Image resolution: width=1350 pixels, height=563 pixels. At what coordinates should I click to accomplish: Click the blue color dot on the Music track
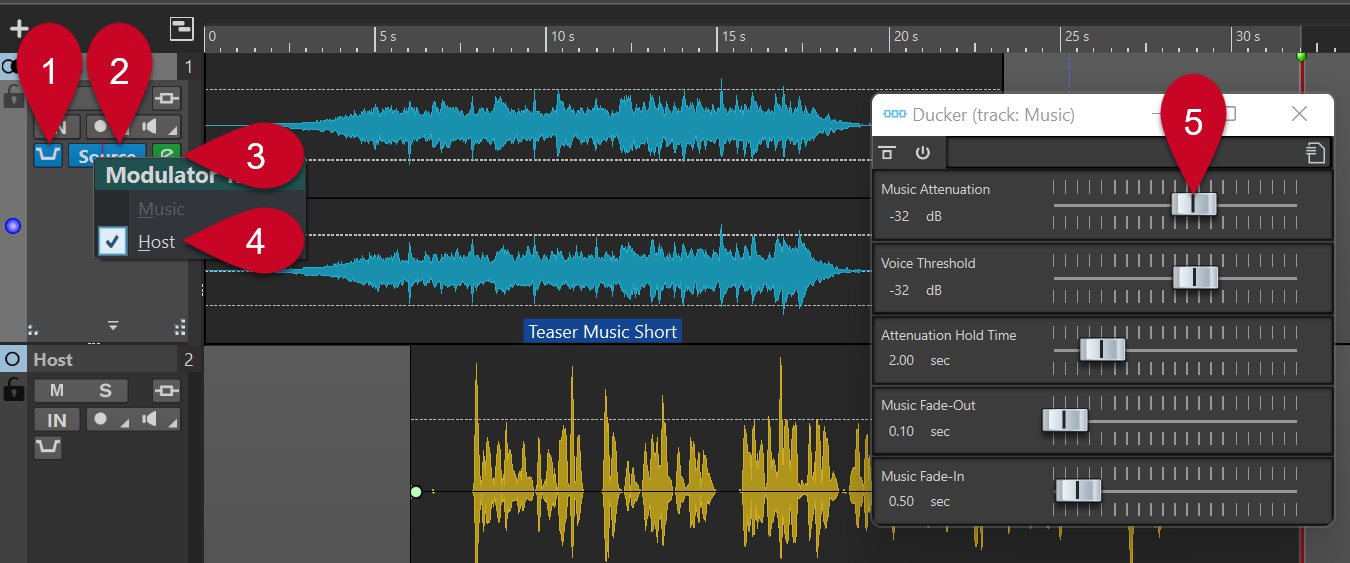pyautogui.click(x=13, y=226)
